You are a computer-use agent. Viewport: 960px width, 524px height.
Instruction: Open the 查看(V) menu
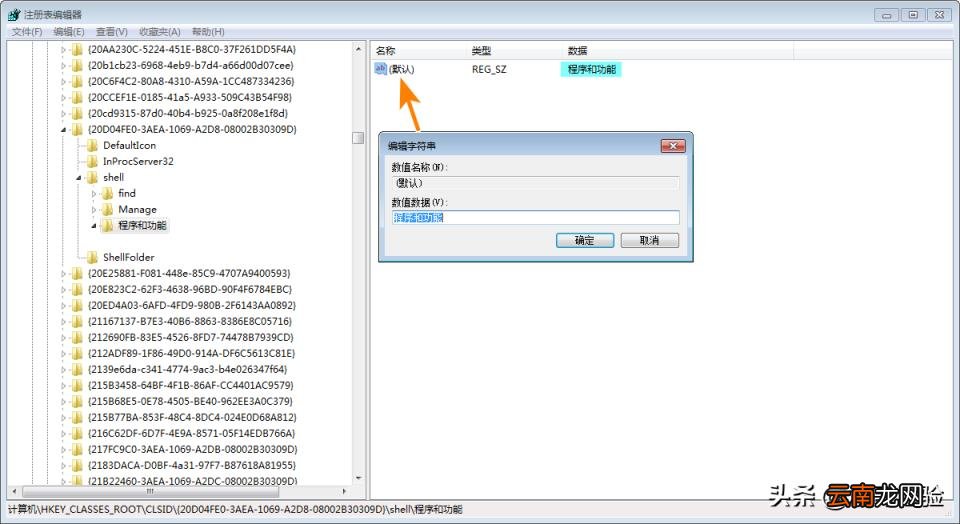point(111,32)
